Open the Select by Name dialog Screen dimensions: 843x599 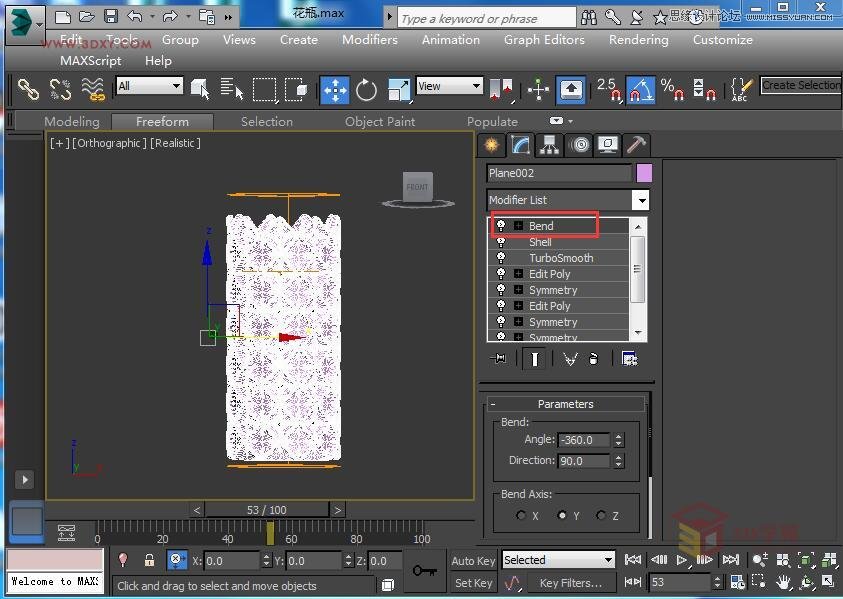(230, 90)
